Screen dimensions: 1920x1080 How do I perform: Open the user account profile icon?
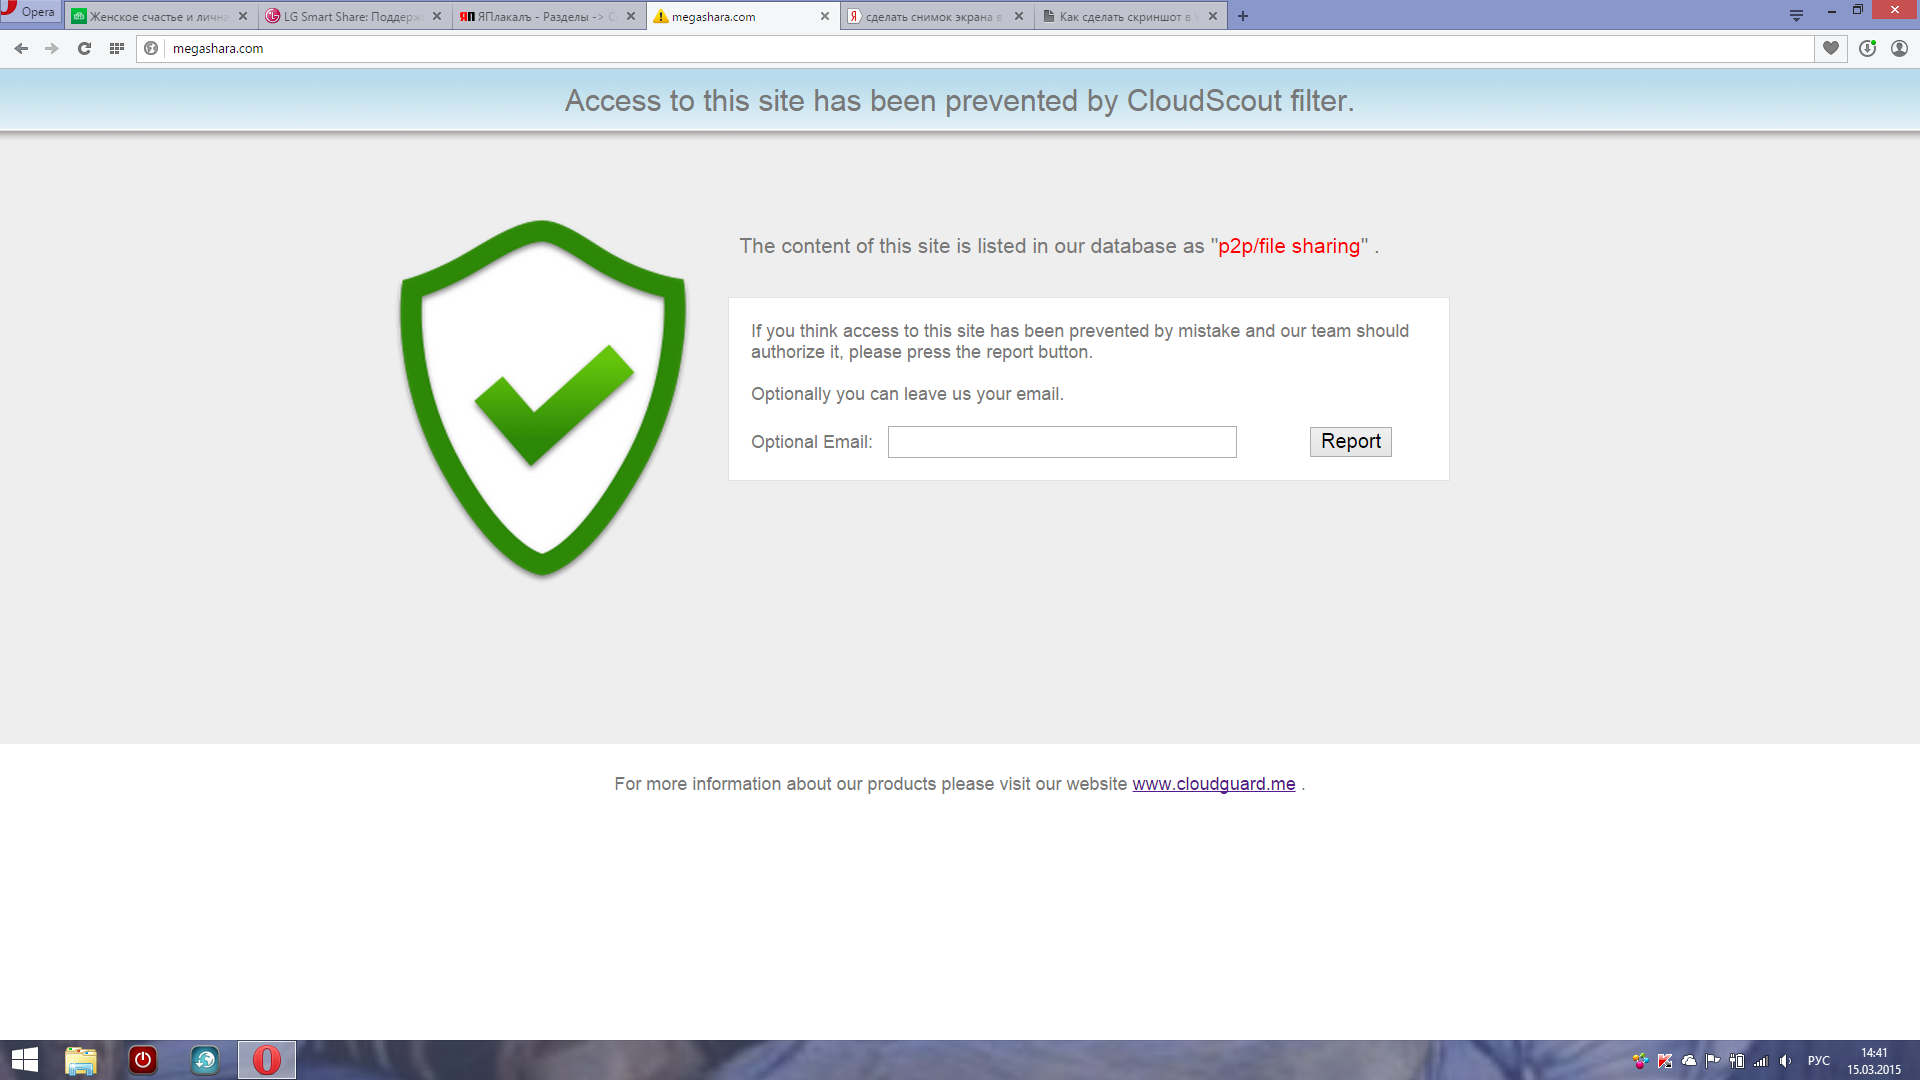point(1899,48)
